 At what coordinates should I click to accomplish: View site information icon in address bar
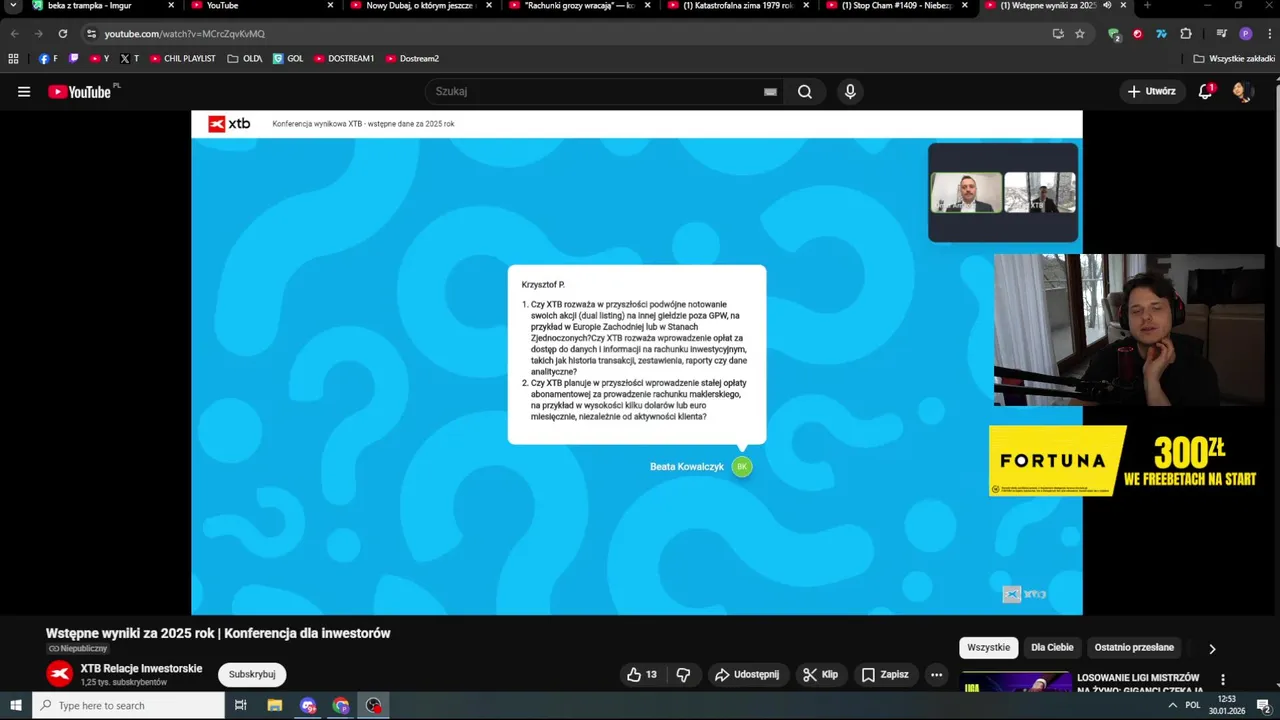click(x=91, y=33)
